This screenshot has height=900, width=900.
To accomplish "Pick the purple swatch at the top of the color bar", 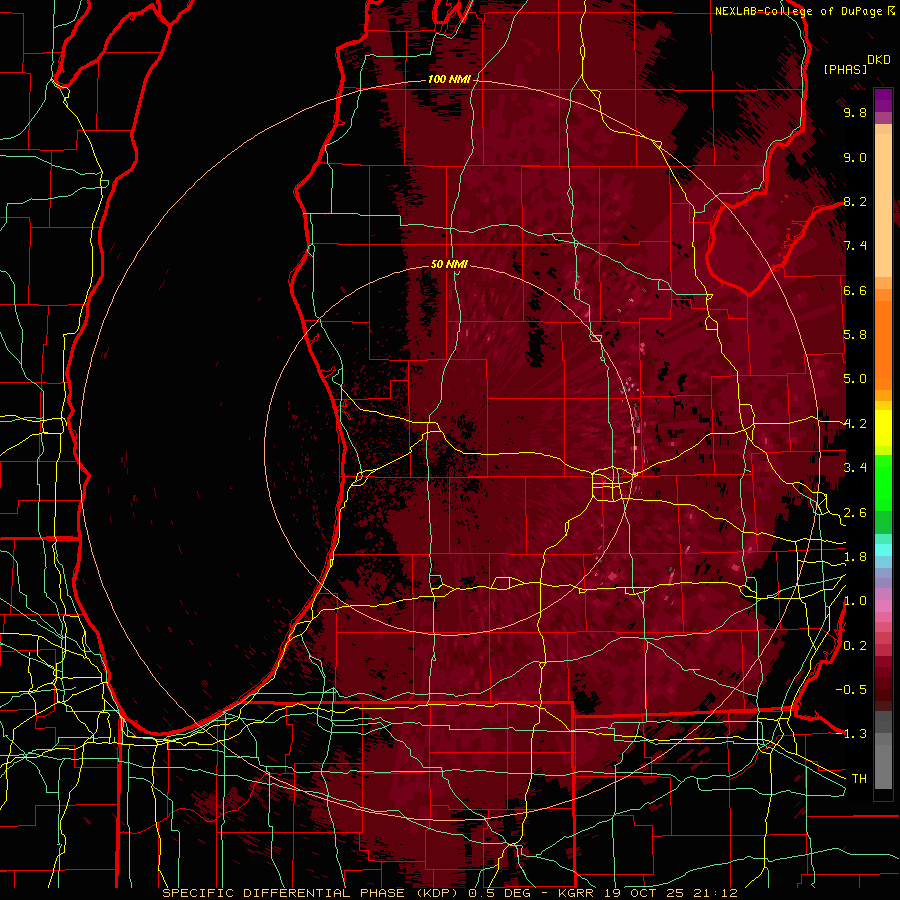I will [883, 100].
